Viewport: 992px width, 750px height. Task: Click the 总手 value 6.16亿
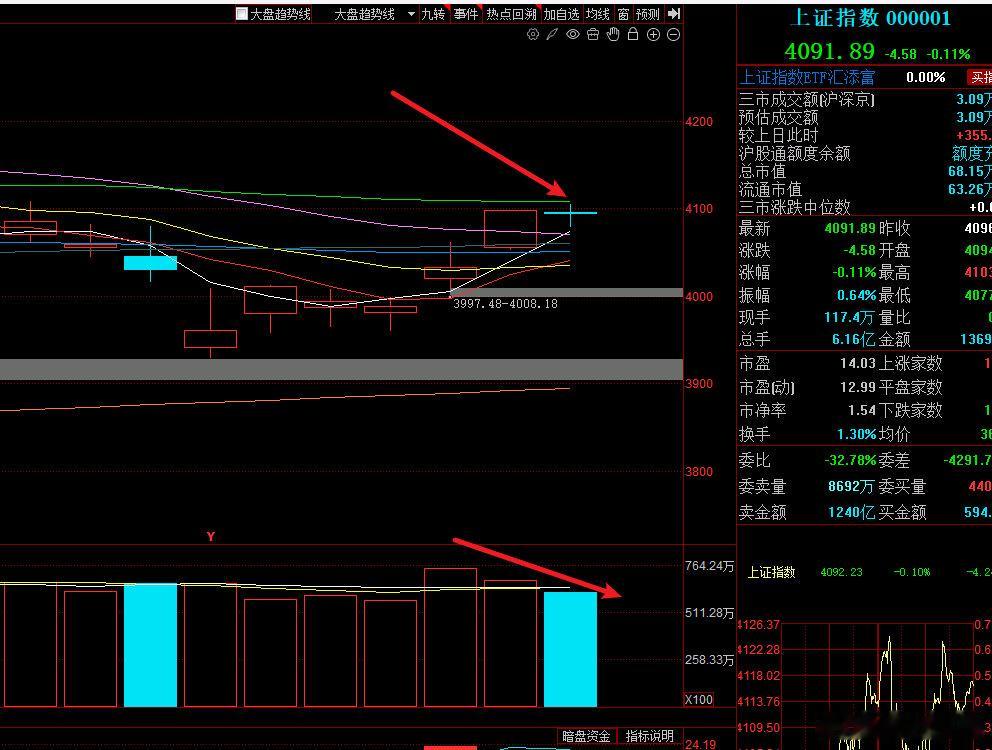853,339
